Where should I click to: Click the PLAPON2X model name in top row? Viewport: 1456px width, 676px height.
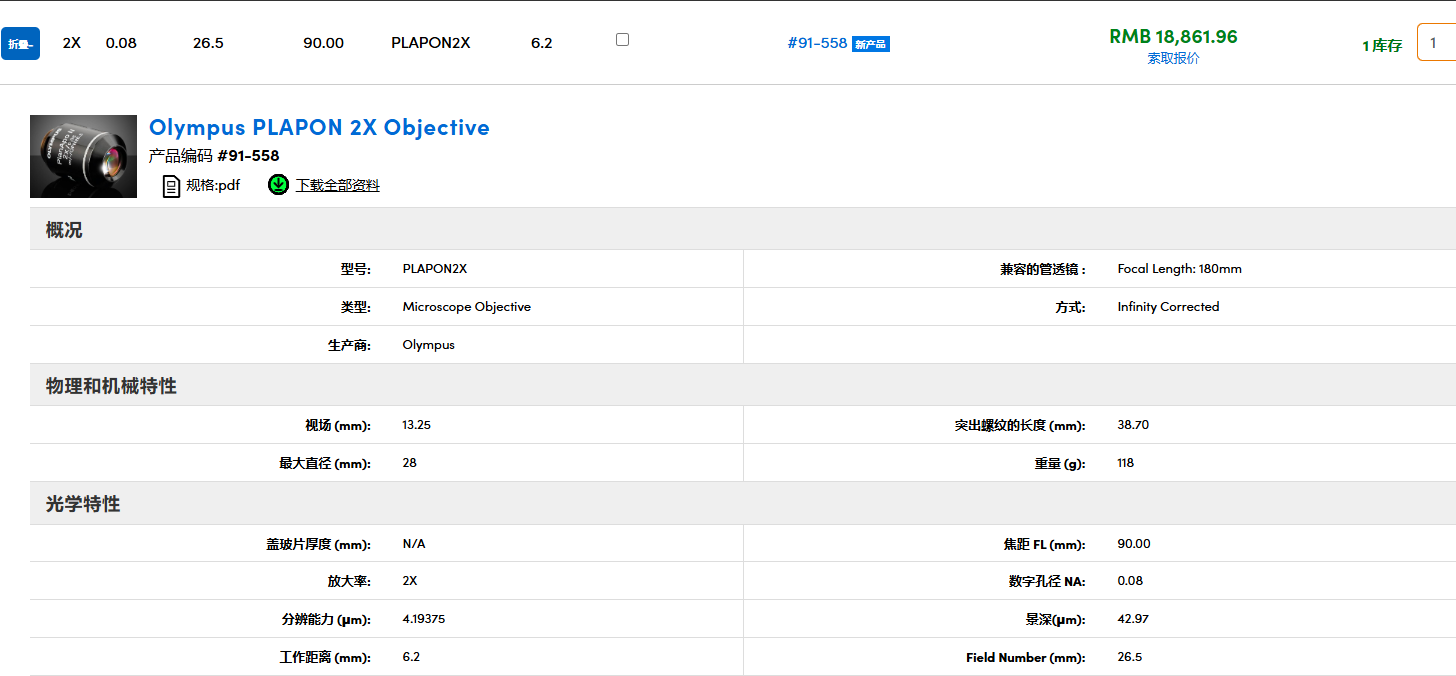tap(430, 43)
